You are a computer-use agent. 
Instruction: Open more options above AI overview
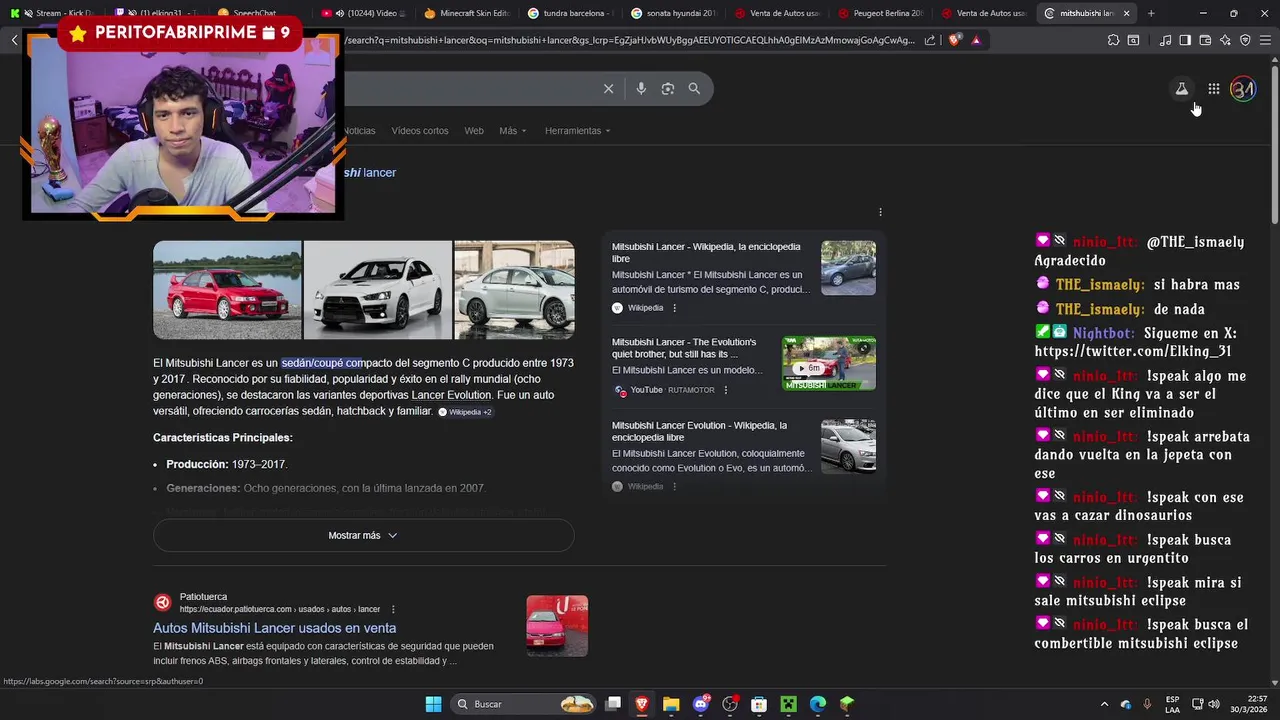[x=880, y=212]
